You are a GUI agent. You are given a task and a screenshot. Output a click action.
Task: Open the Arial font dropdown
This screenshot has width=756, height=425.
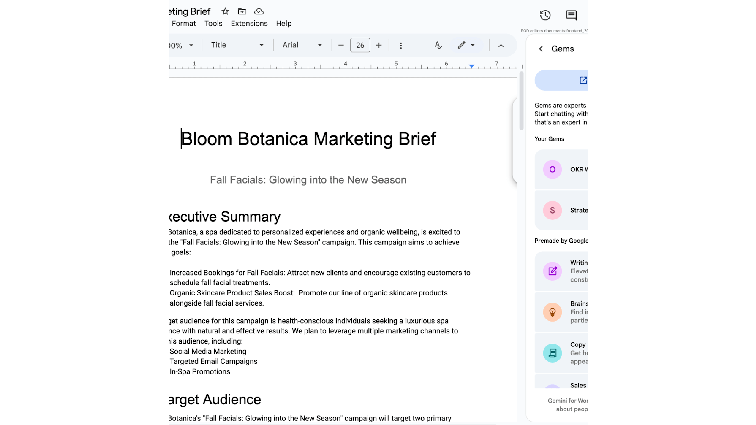[x=302, y=45]
